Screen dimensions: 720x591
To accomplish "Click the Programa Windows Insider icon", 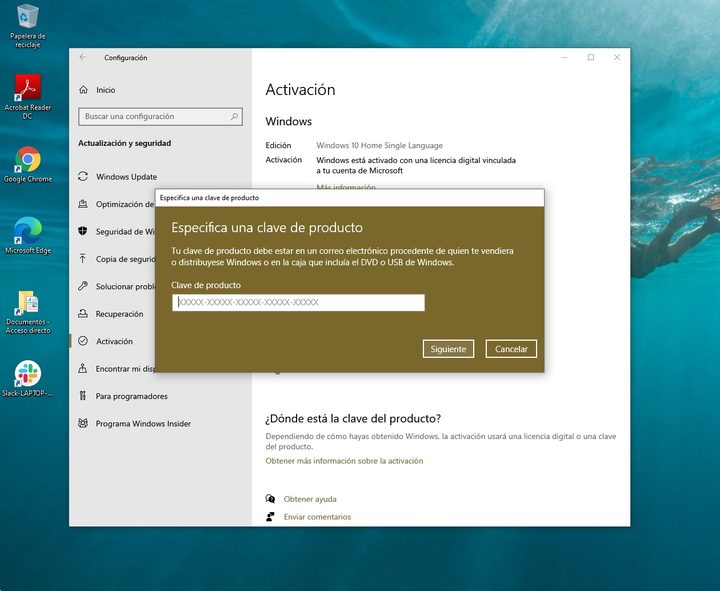I will pyautogui.click(x=83, y=423).
